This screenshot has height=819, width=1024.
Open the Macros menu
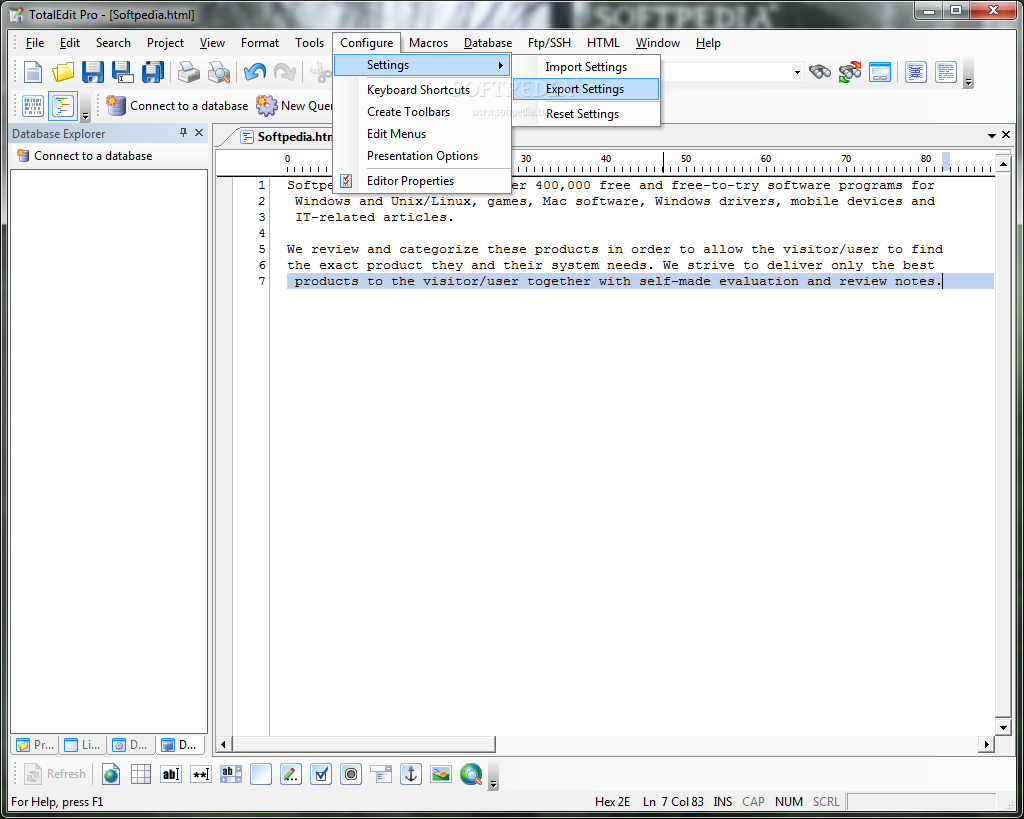tap(428, 43)
